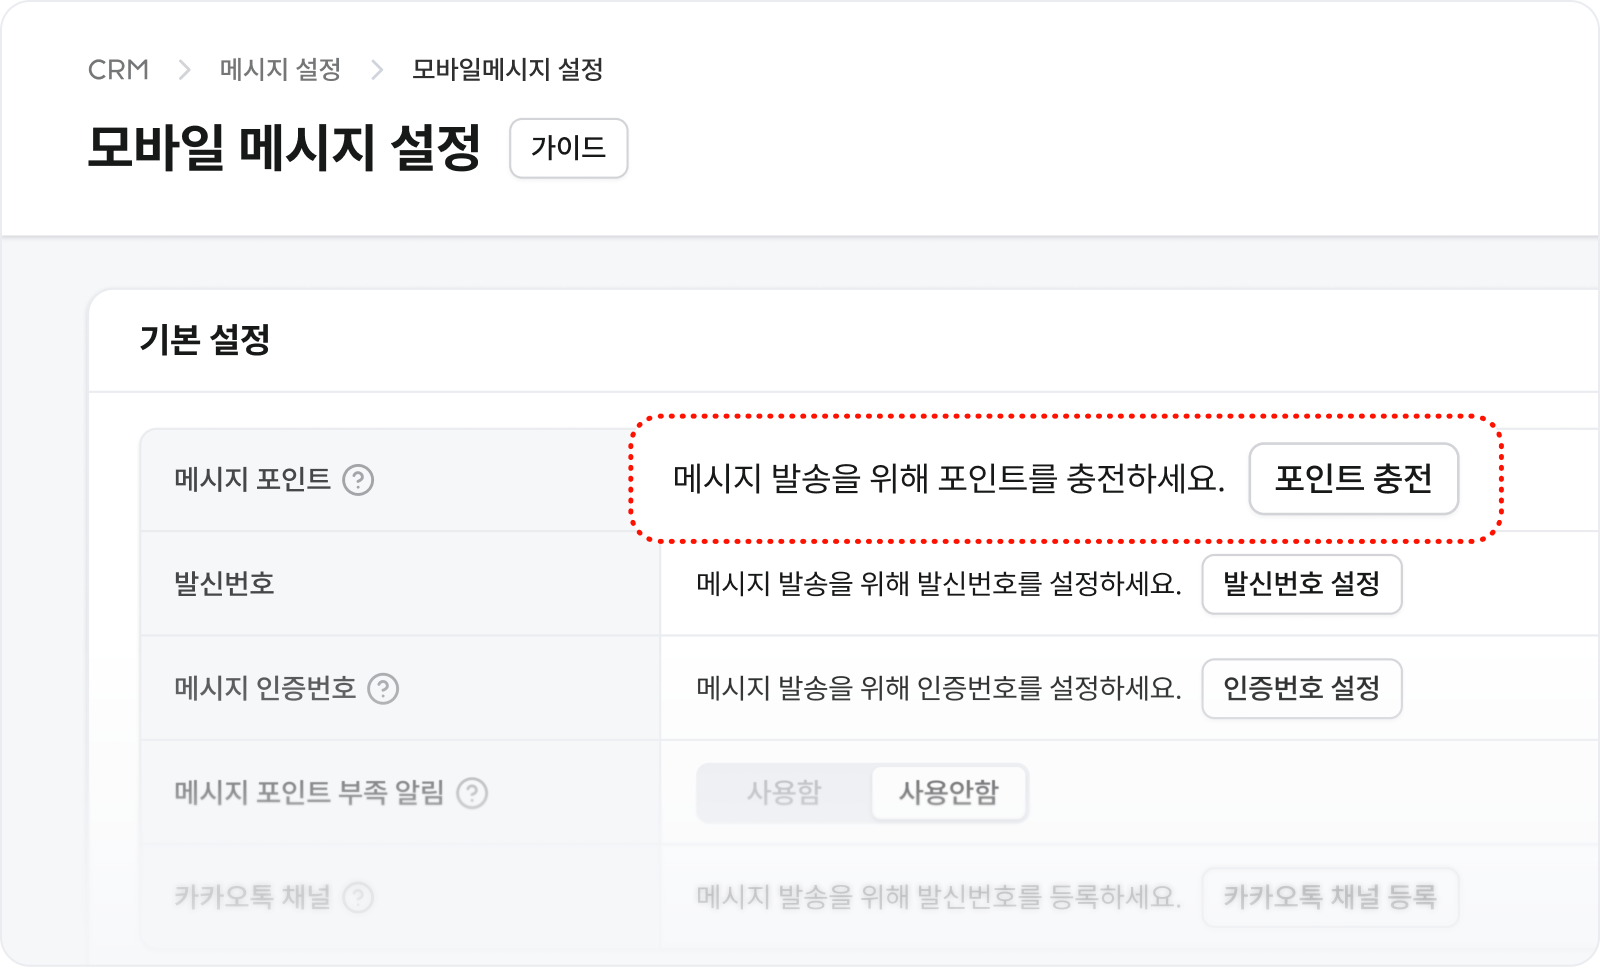Show help icon beside 메시지 인증번호
Viewport: 1600px width, 967px height.
[x=383, y=689]
